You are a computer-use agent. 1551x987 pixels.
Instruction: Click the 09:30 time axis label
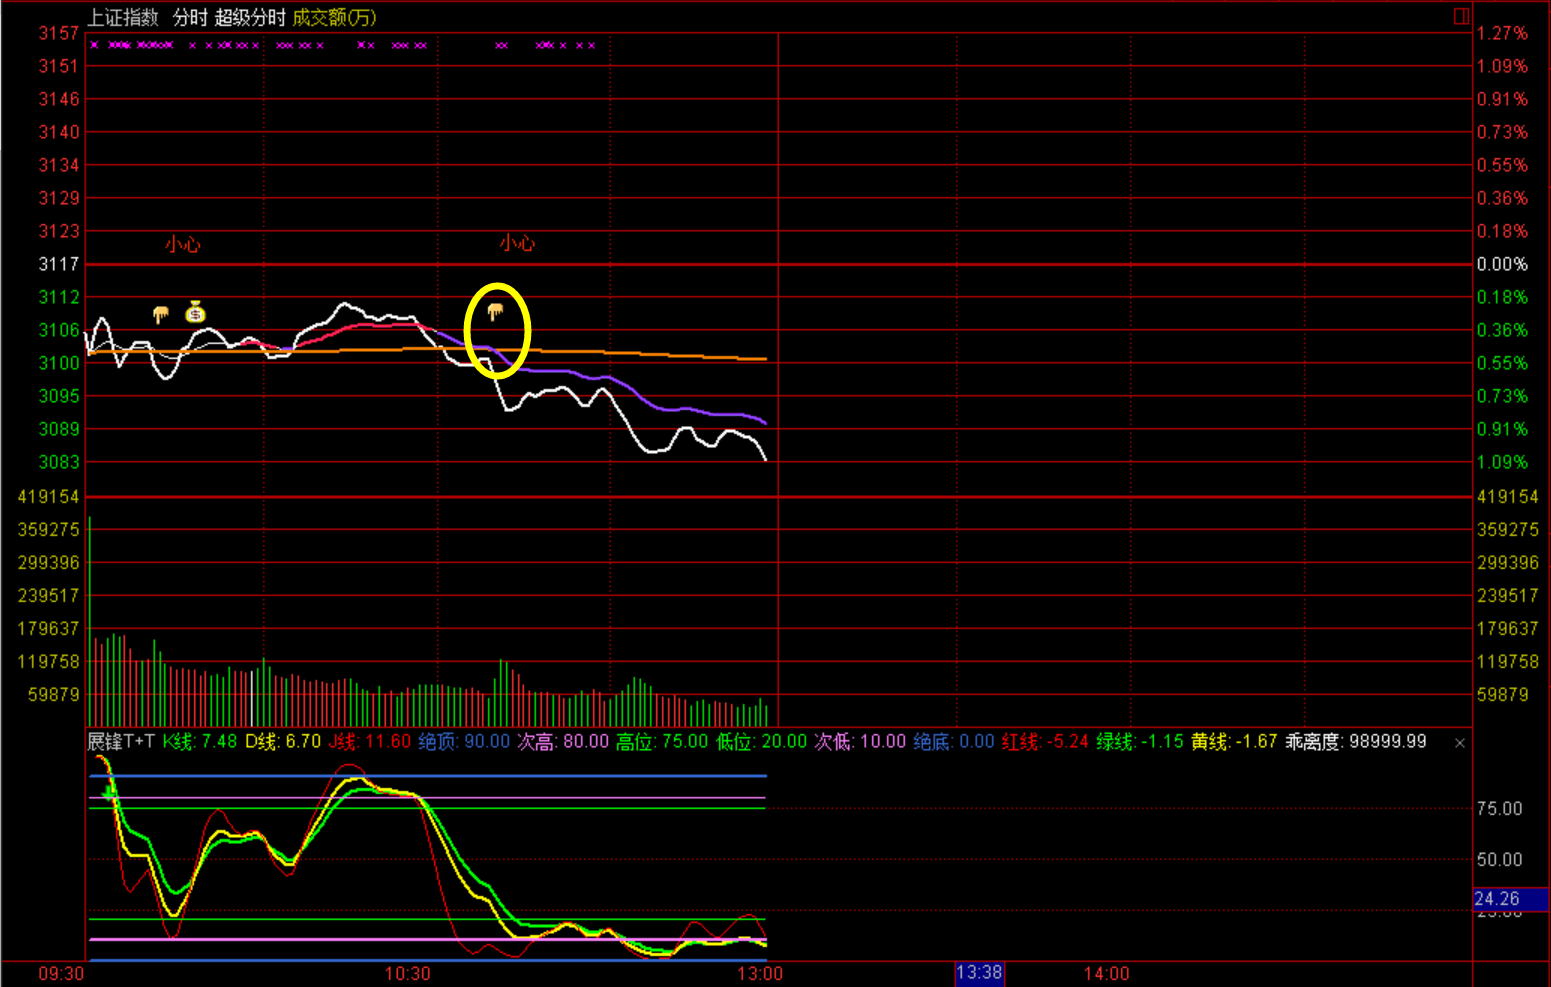61,973
